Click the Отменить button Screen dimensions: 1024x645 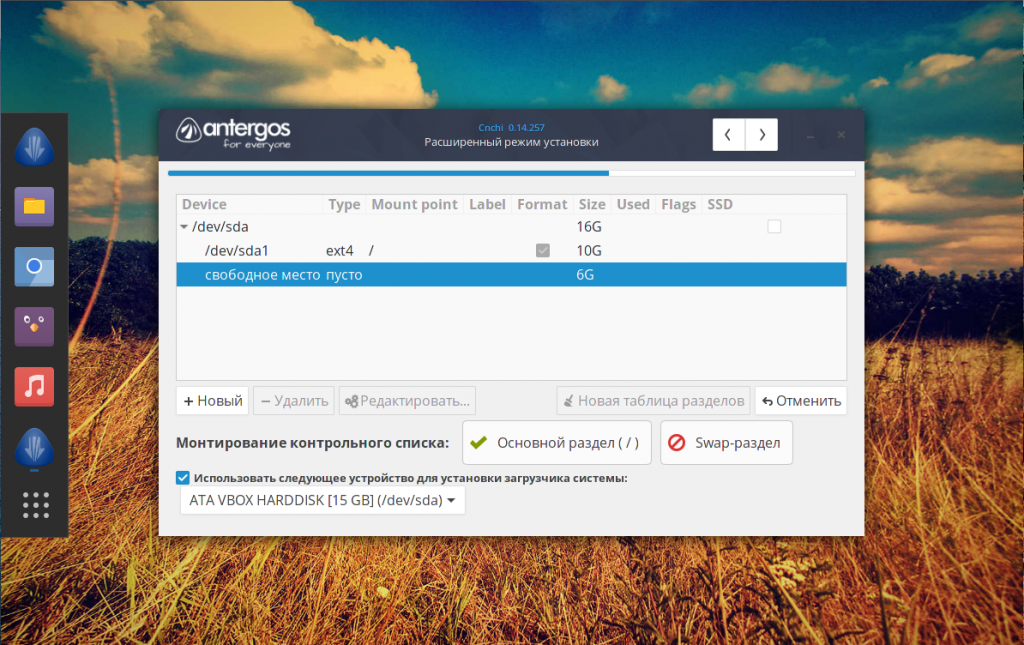tap(801, 401)
